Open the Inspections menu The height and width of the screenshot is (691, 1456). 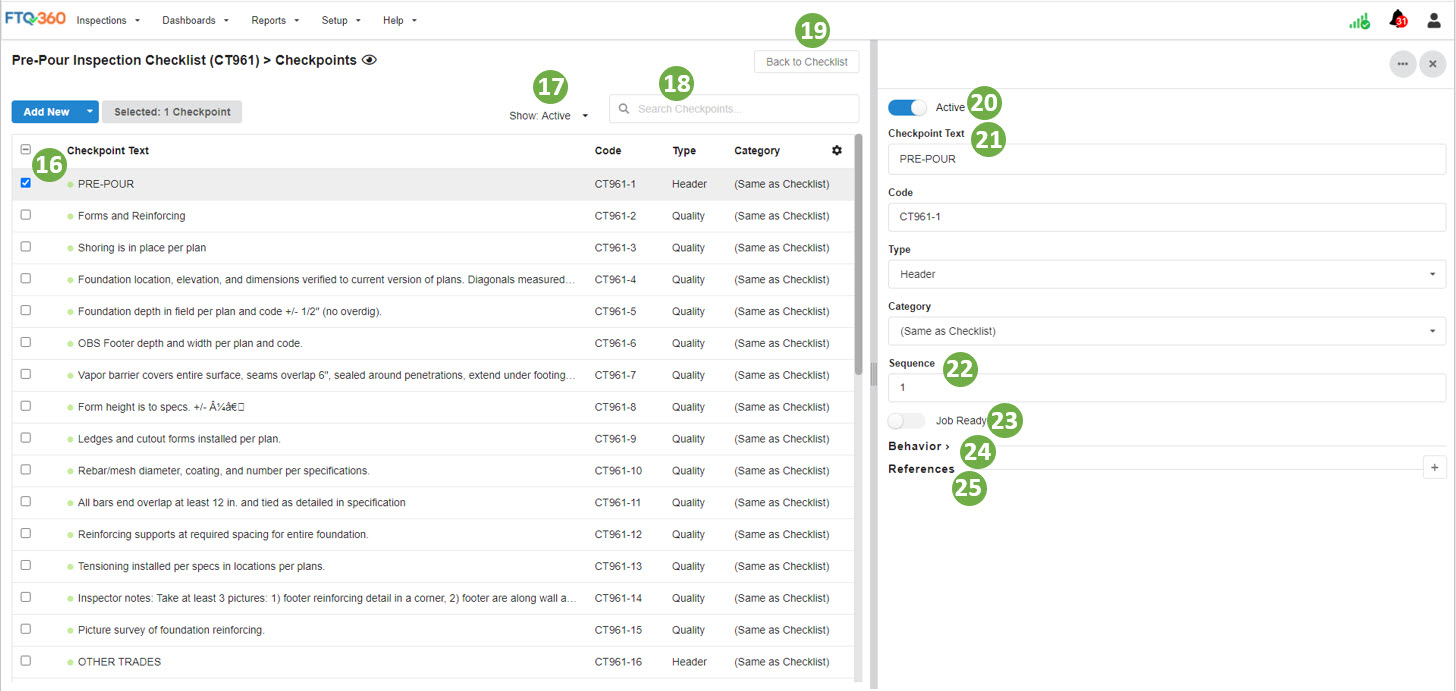coord(103,20)
